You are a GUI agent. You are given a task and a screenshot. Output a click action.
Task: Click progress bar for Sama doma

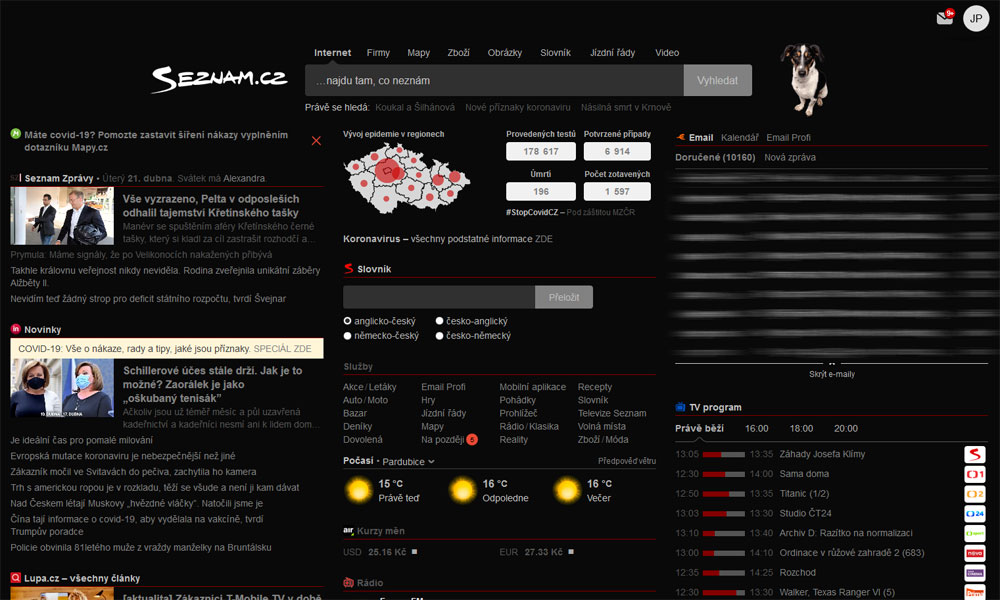[723, 474]
